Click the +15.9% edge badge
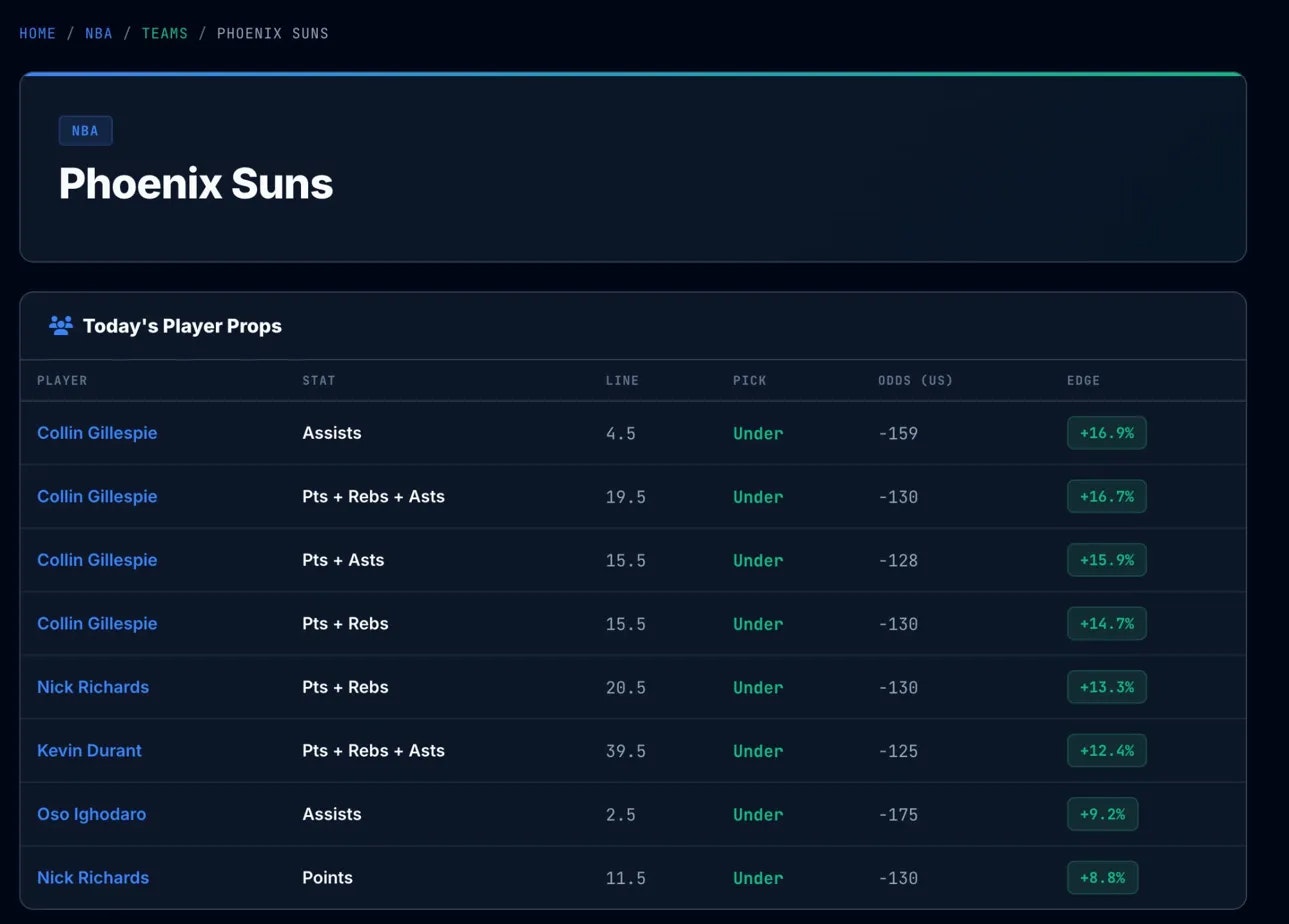Viewport: 1289px width, 924px height. coord(1107,560)
